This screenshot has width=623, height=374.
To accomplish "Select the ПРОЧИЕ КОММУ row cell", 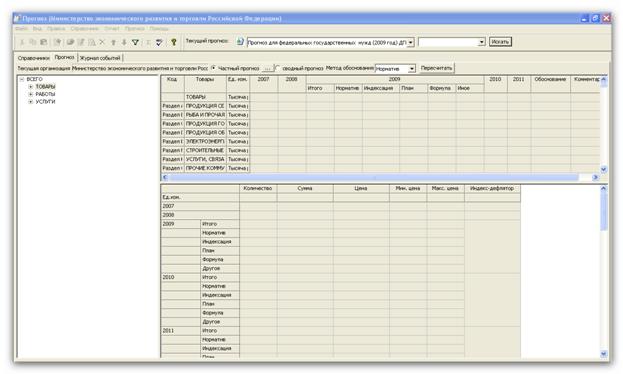I will (205, 168).
